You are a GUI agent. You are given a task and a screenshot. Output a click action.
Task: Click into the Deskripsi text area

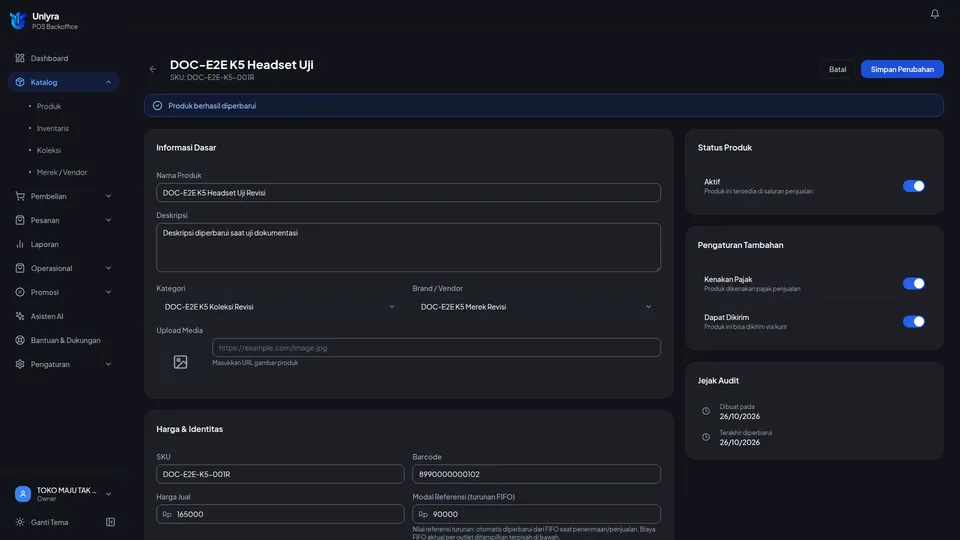pyautogui.click(x=408, y=247)
